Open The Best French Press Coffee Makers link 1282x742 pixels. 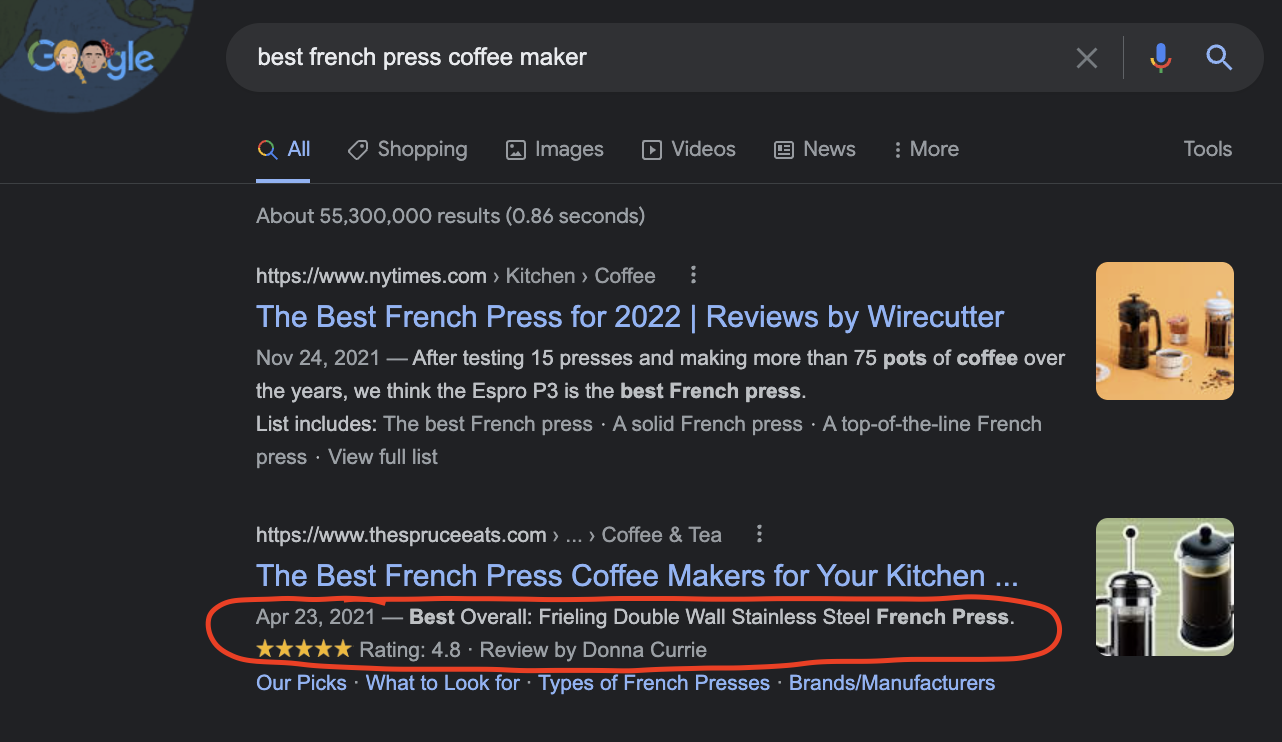[637, 576]
